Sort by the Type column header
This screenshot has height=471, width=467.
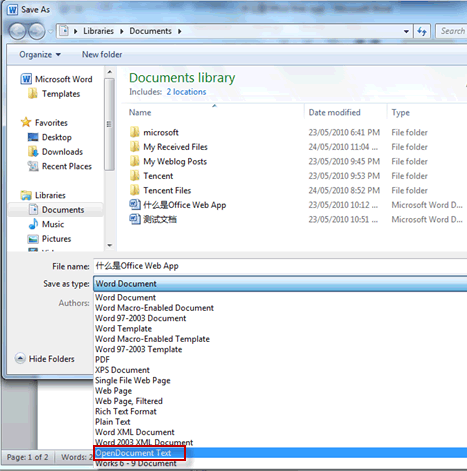click(400, 112)
